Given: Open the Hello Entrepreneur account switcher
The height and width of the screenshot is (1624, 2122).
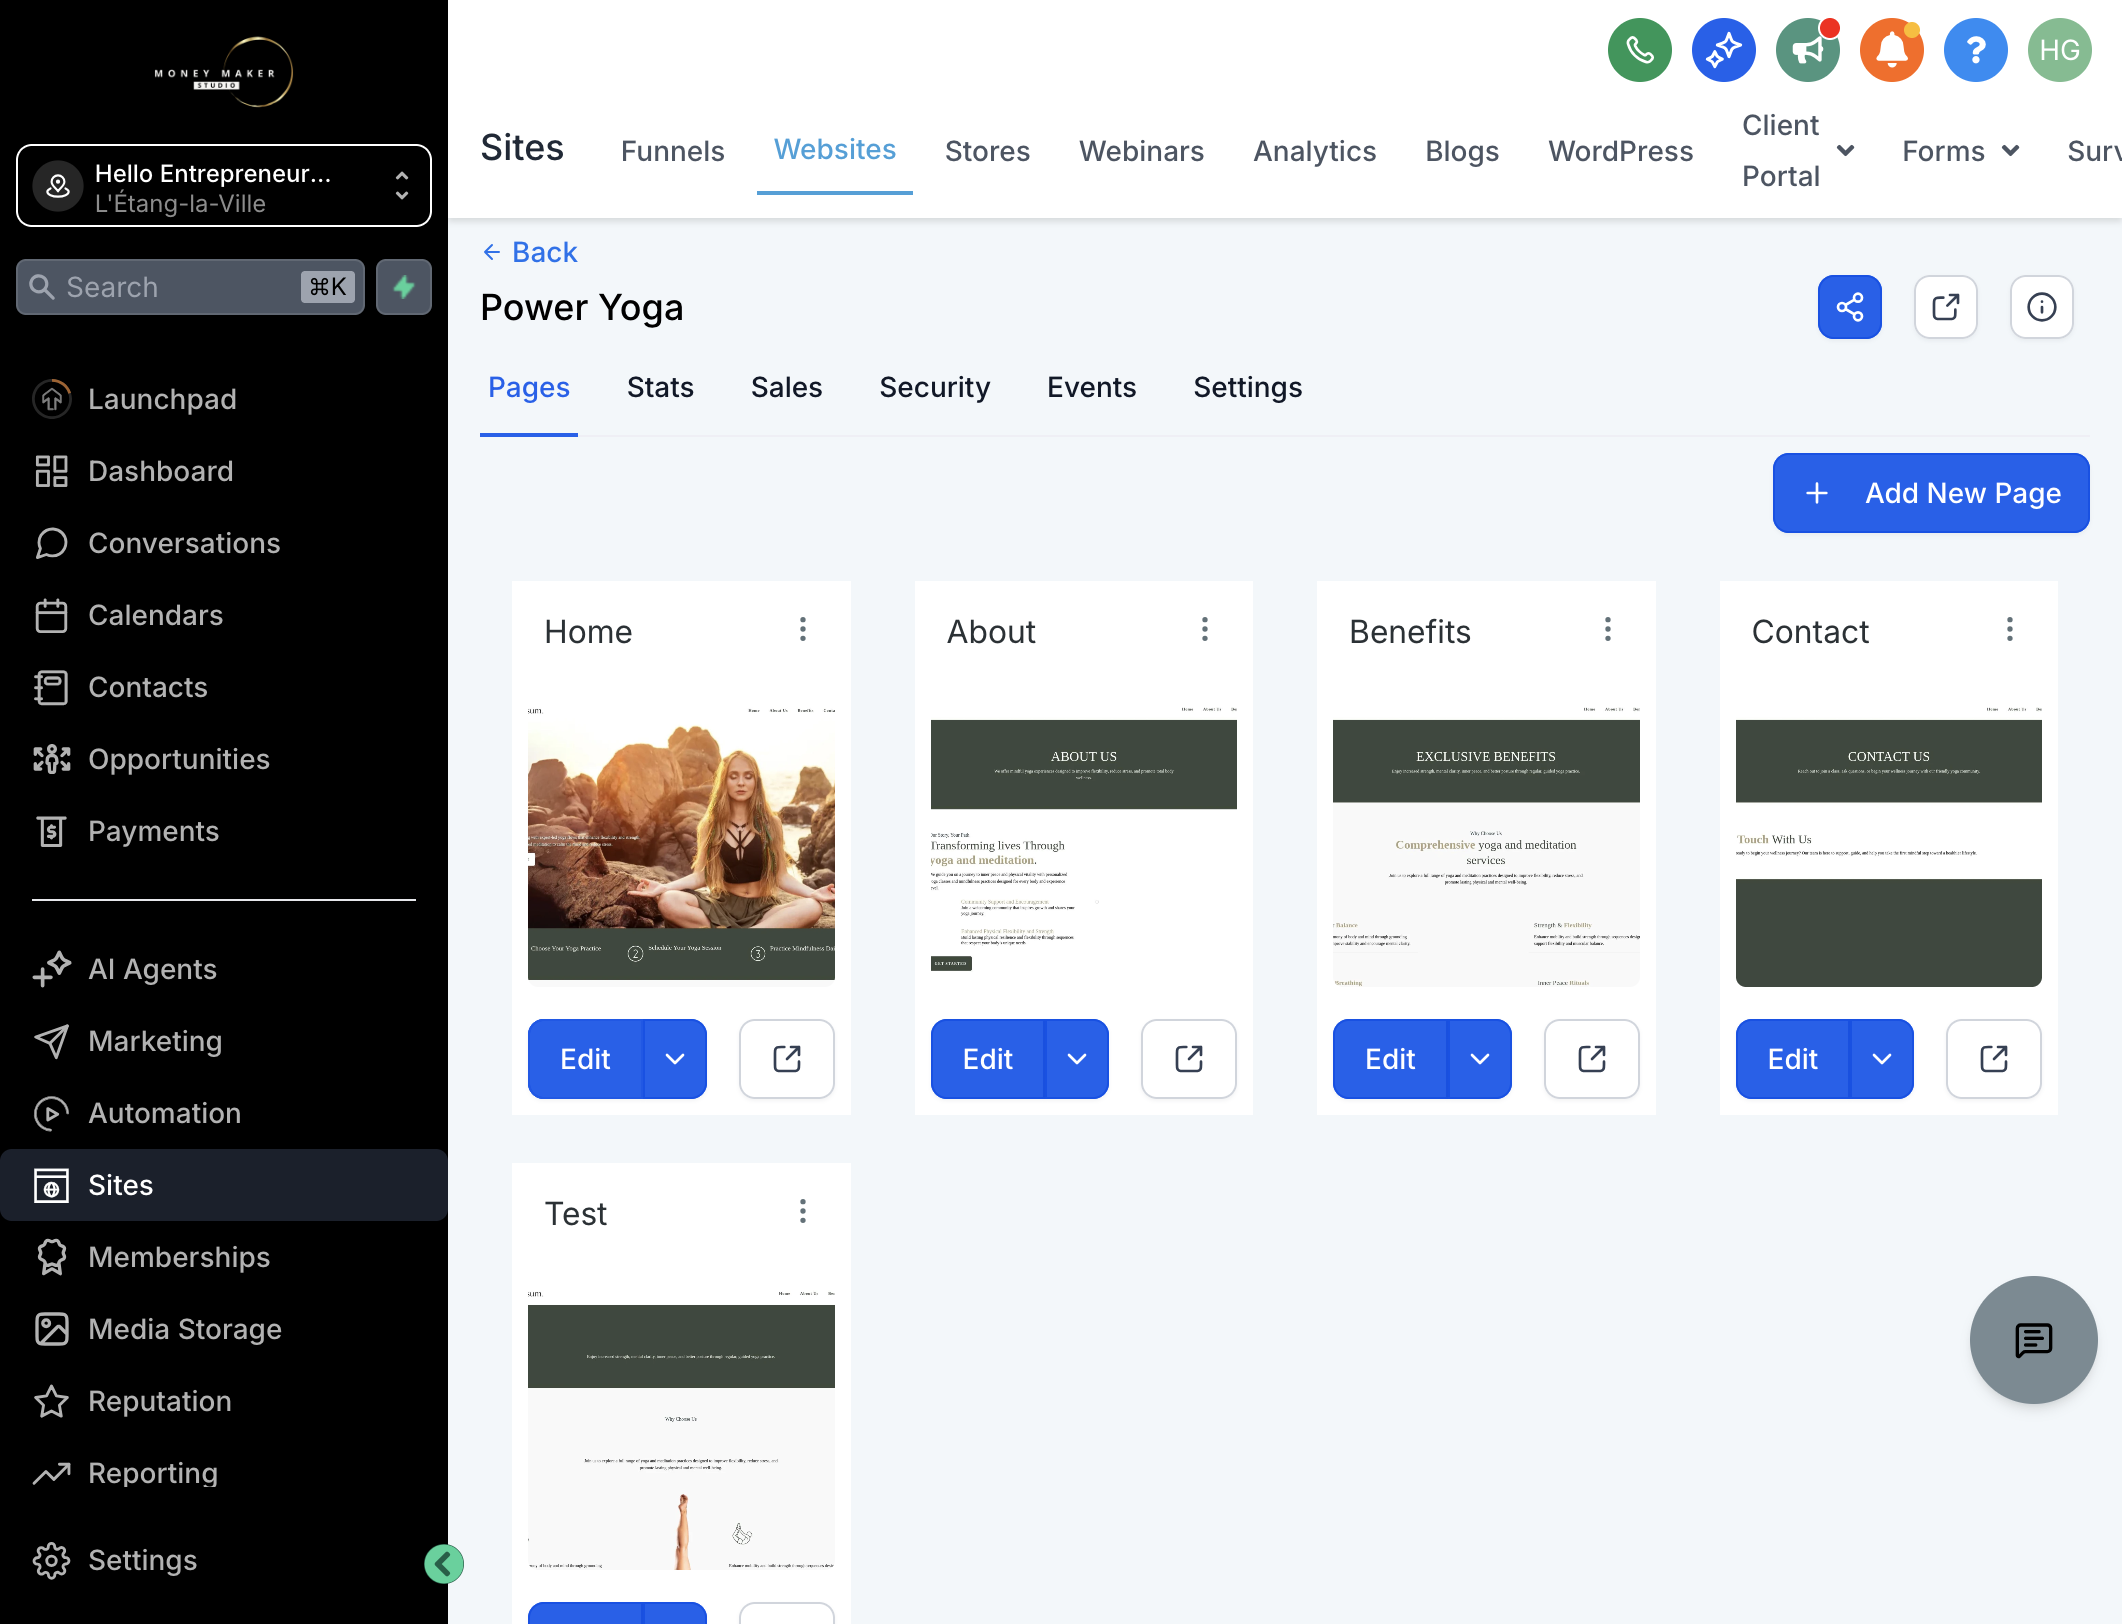Looking at the screenshot, I should [x=224, y=186].
